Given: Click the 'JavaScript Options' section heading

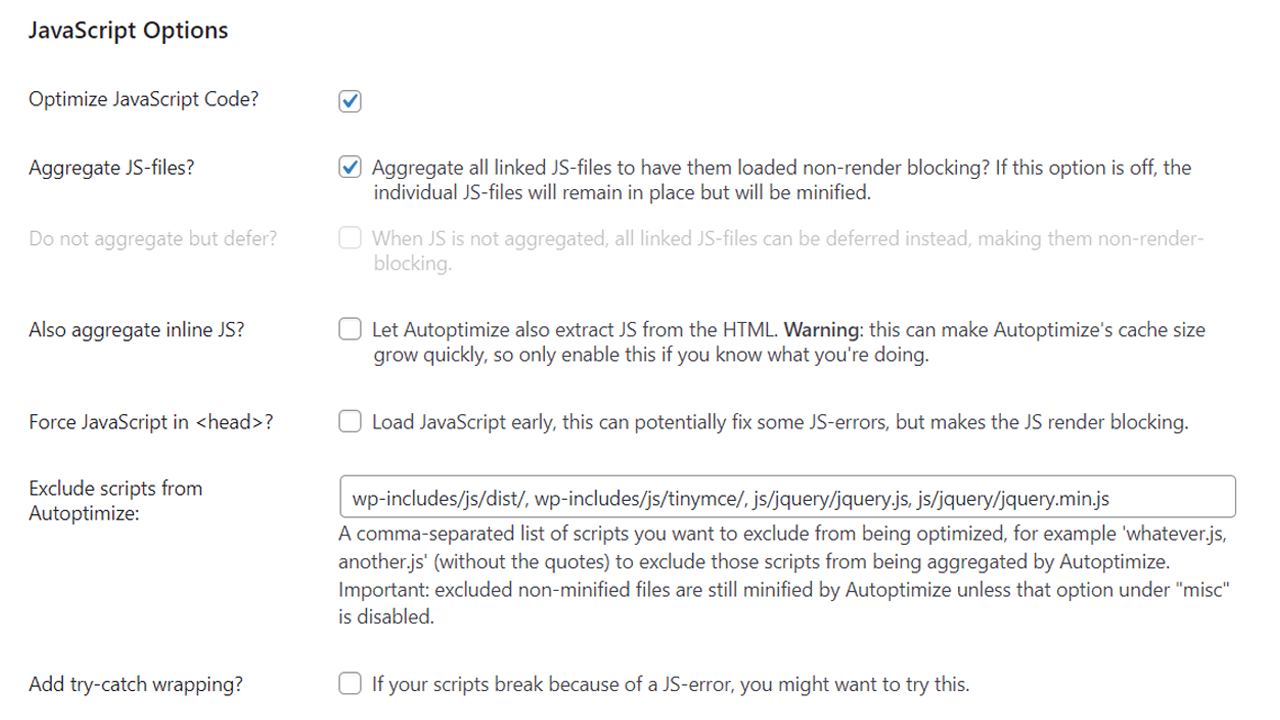Looking at the screenshot, I should pos(128,31).
